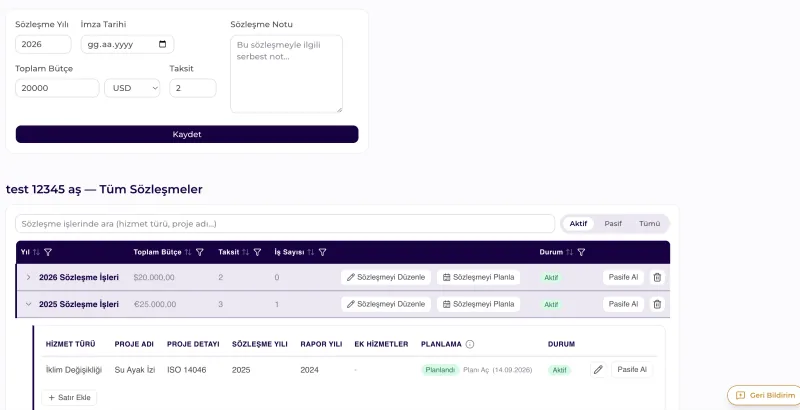
Task: Click the 2026 Sözleşme İşleri title
Action: [x=79, y=277]
